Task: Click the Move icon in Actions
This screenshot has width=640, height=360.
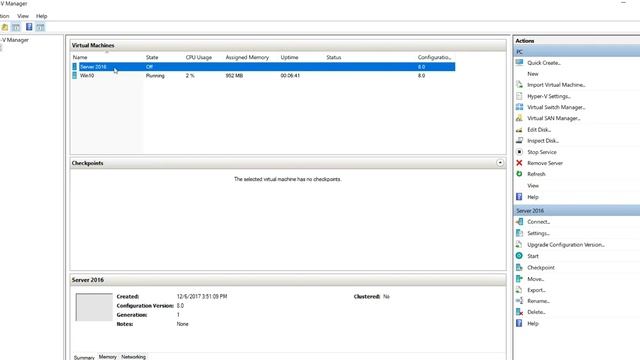Action: (x=519, y=279)
